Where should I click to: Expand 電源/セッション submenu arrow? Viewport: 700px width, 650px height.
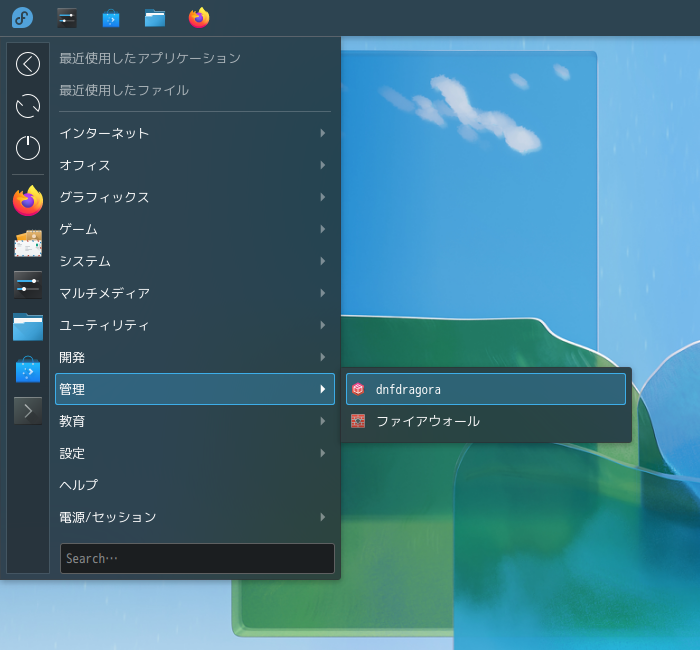[323, 517]
